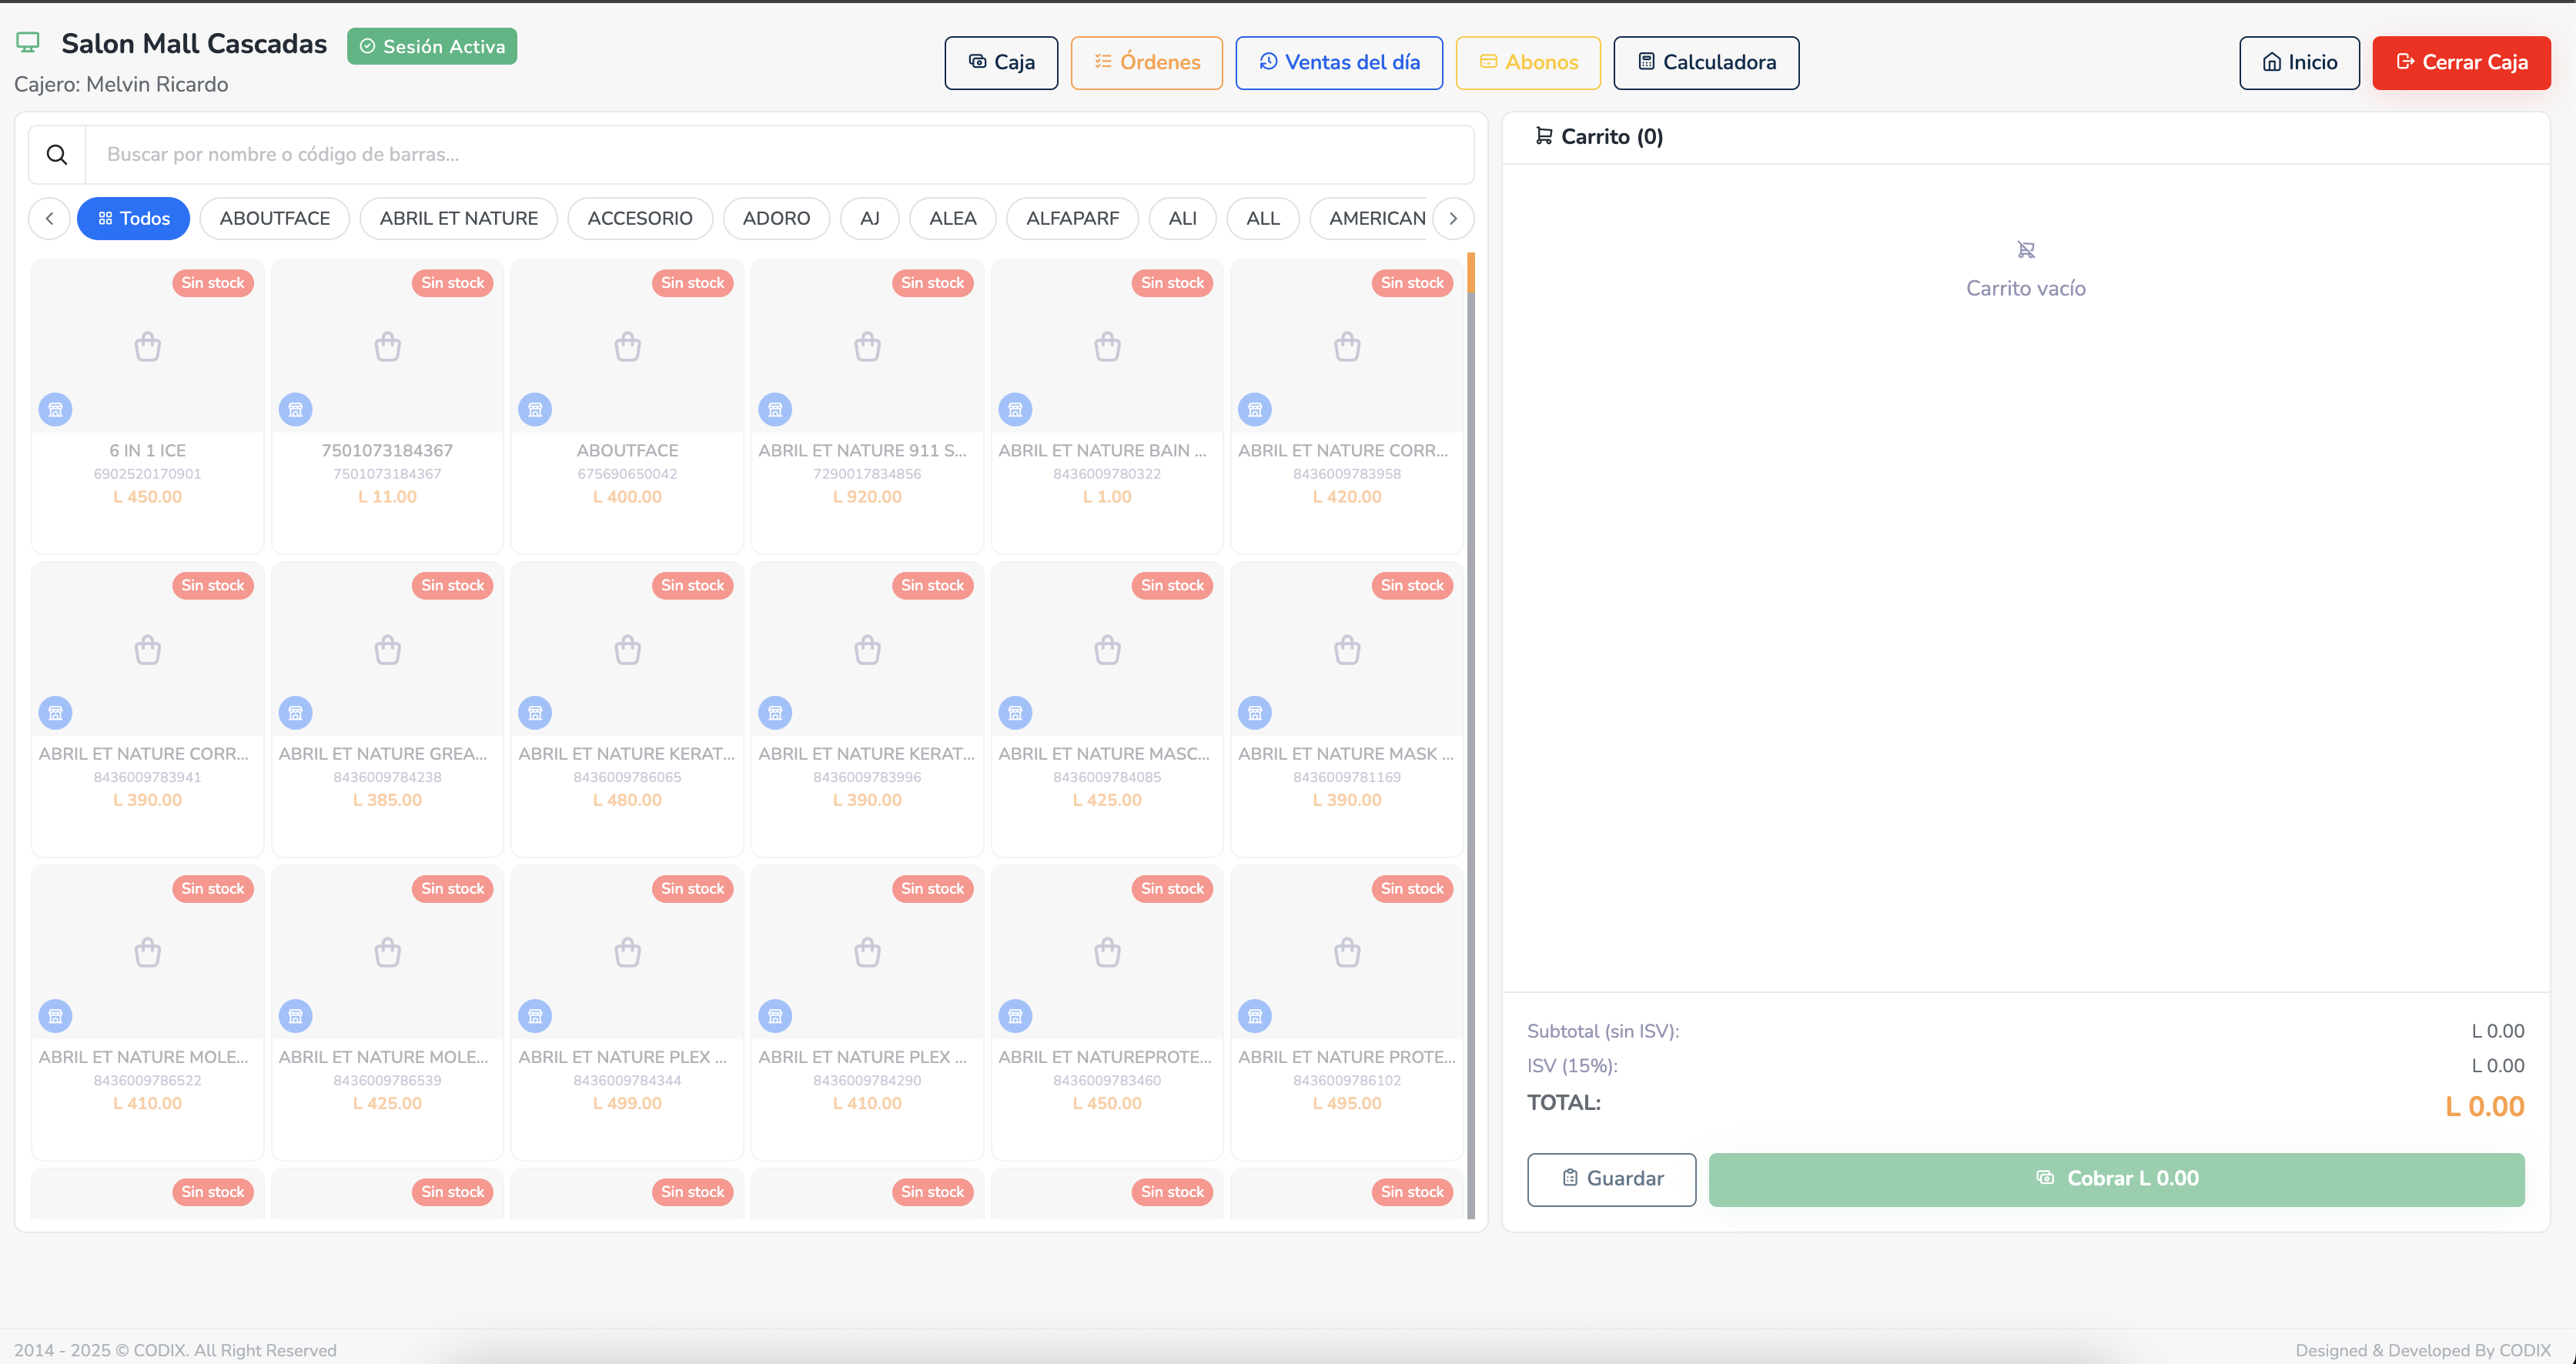Select the ALL category chip

tap(1263, 219)
